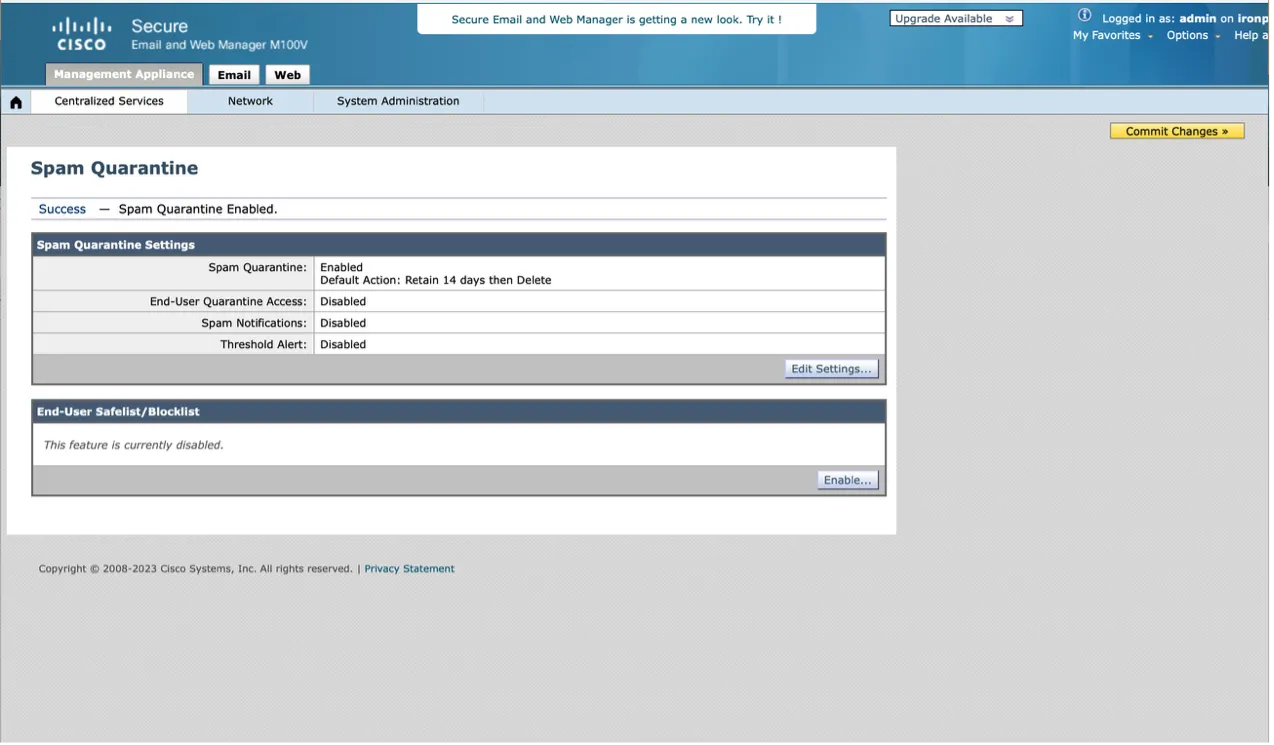Open the System Administration menu
This screenshot has height=745, width=1274.
point(398,101)
